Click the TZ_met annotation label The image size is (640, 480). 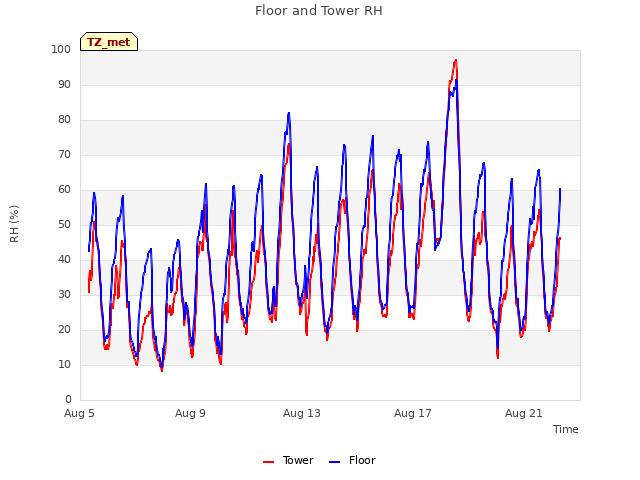pyautogui.click(x=109, y=42)
